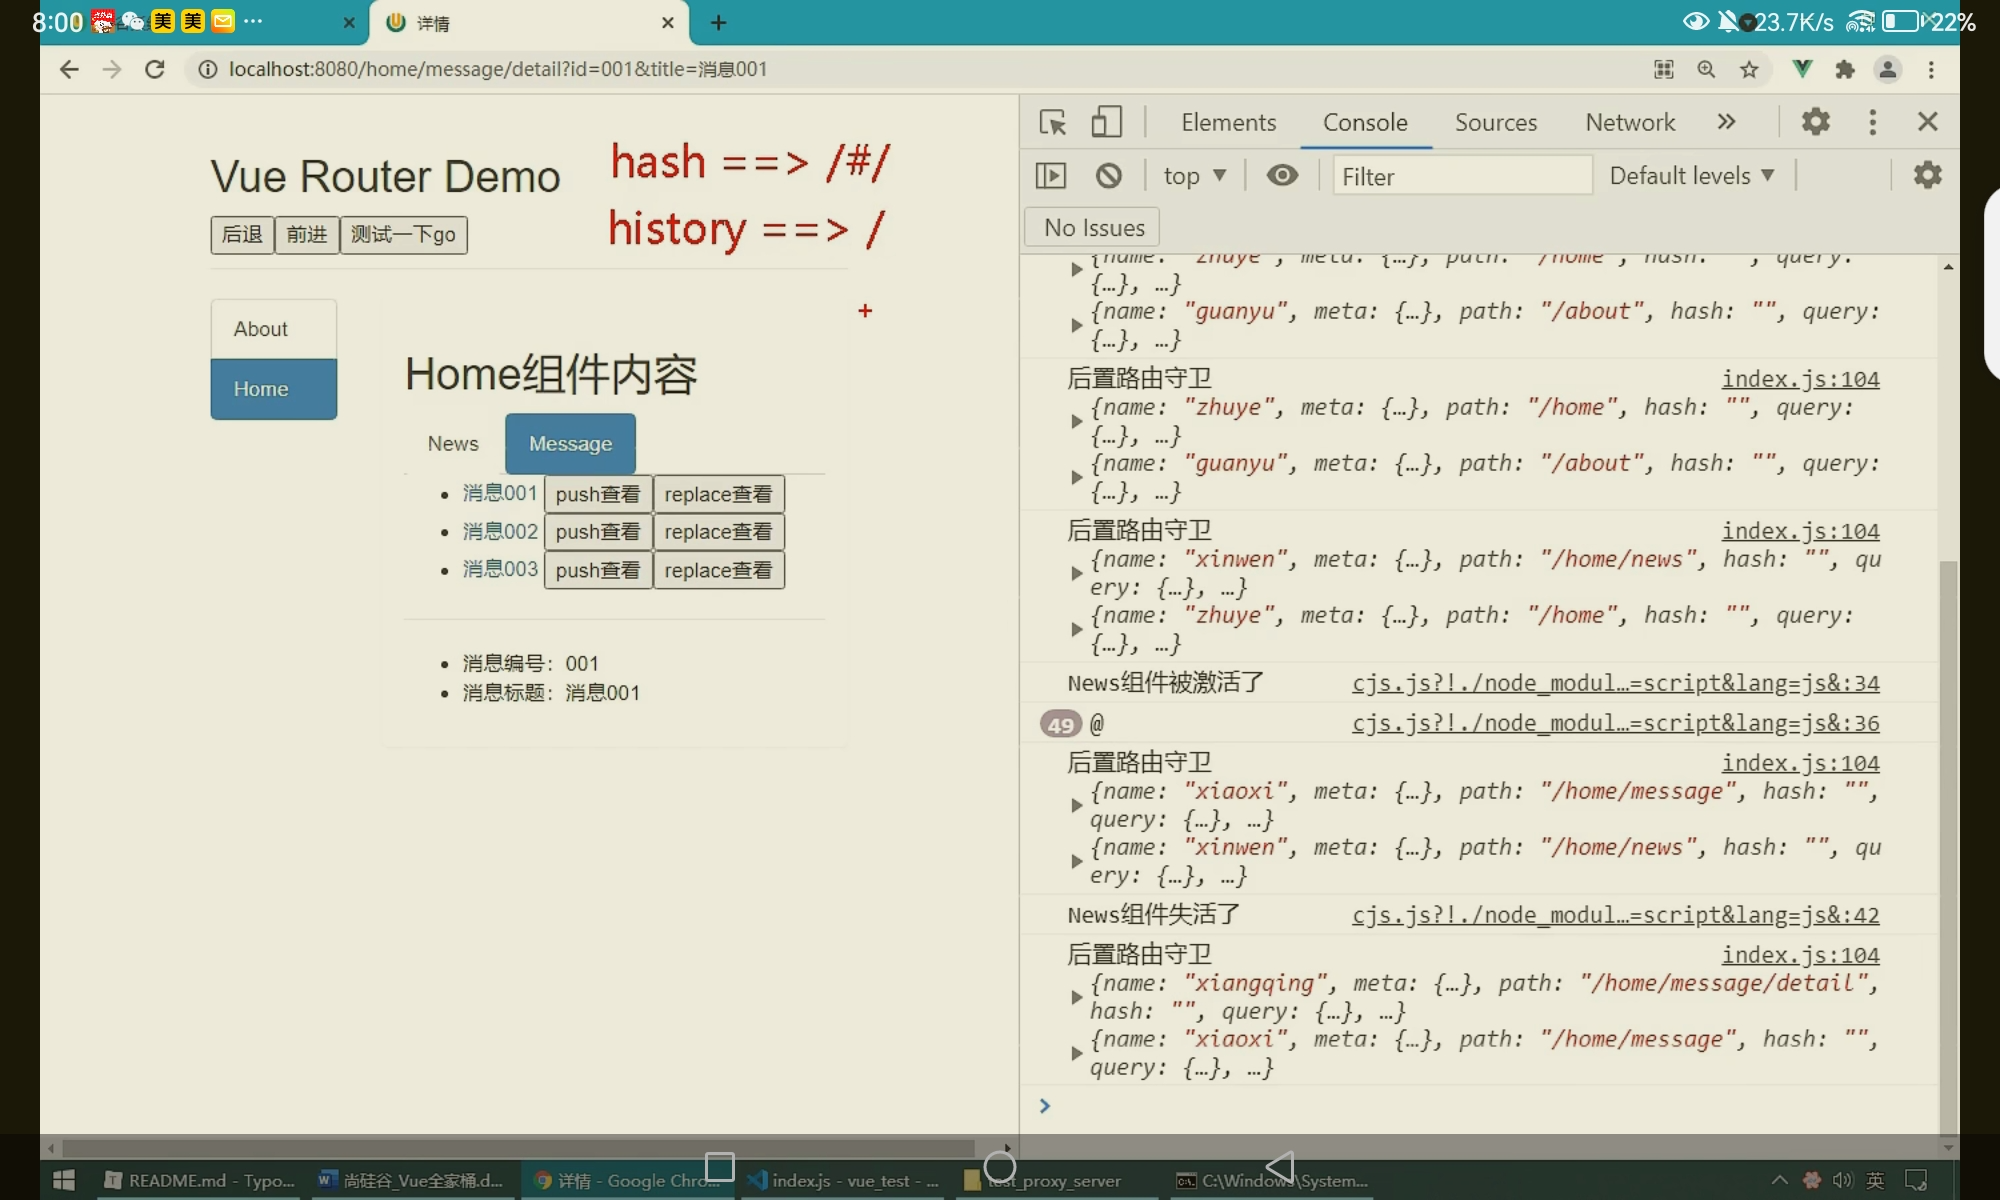Open DevTools settings gear icon

(x=1815, y=122)
